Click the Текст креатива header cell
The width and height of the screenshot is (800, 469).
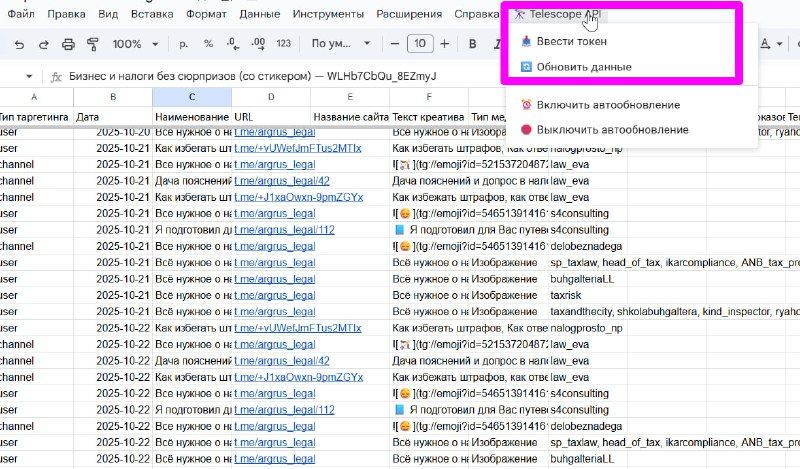pyautogui.click(x=429, y=117)
